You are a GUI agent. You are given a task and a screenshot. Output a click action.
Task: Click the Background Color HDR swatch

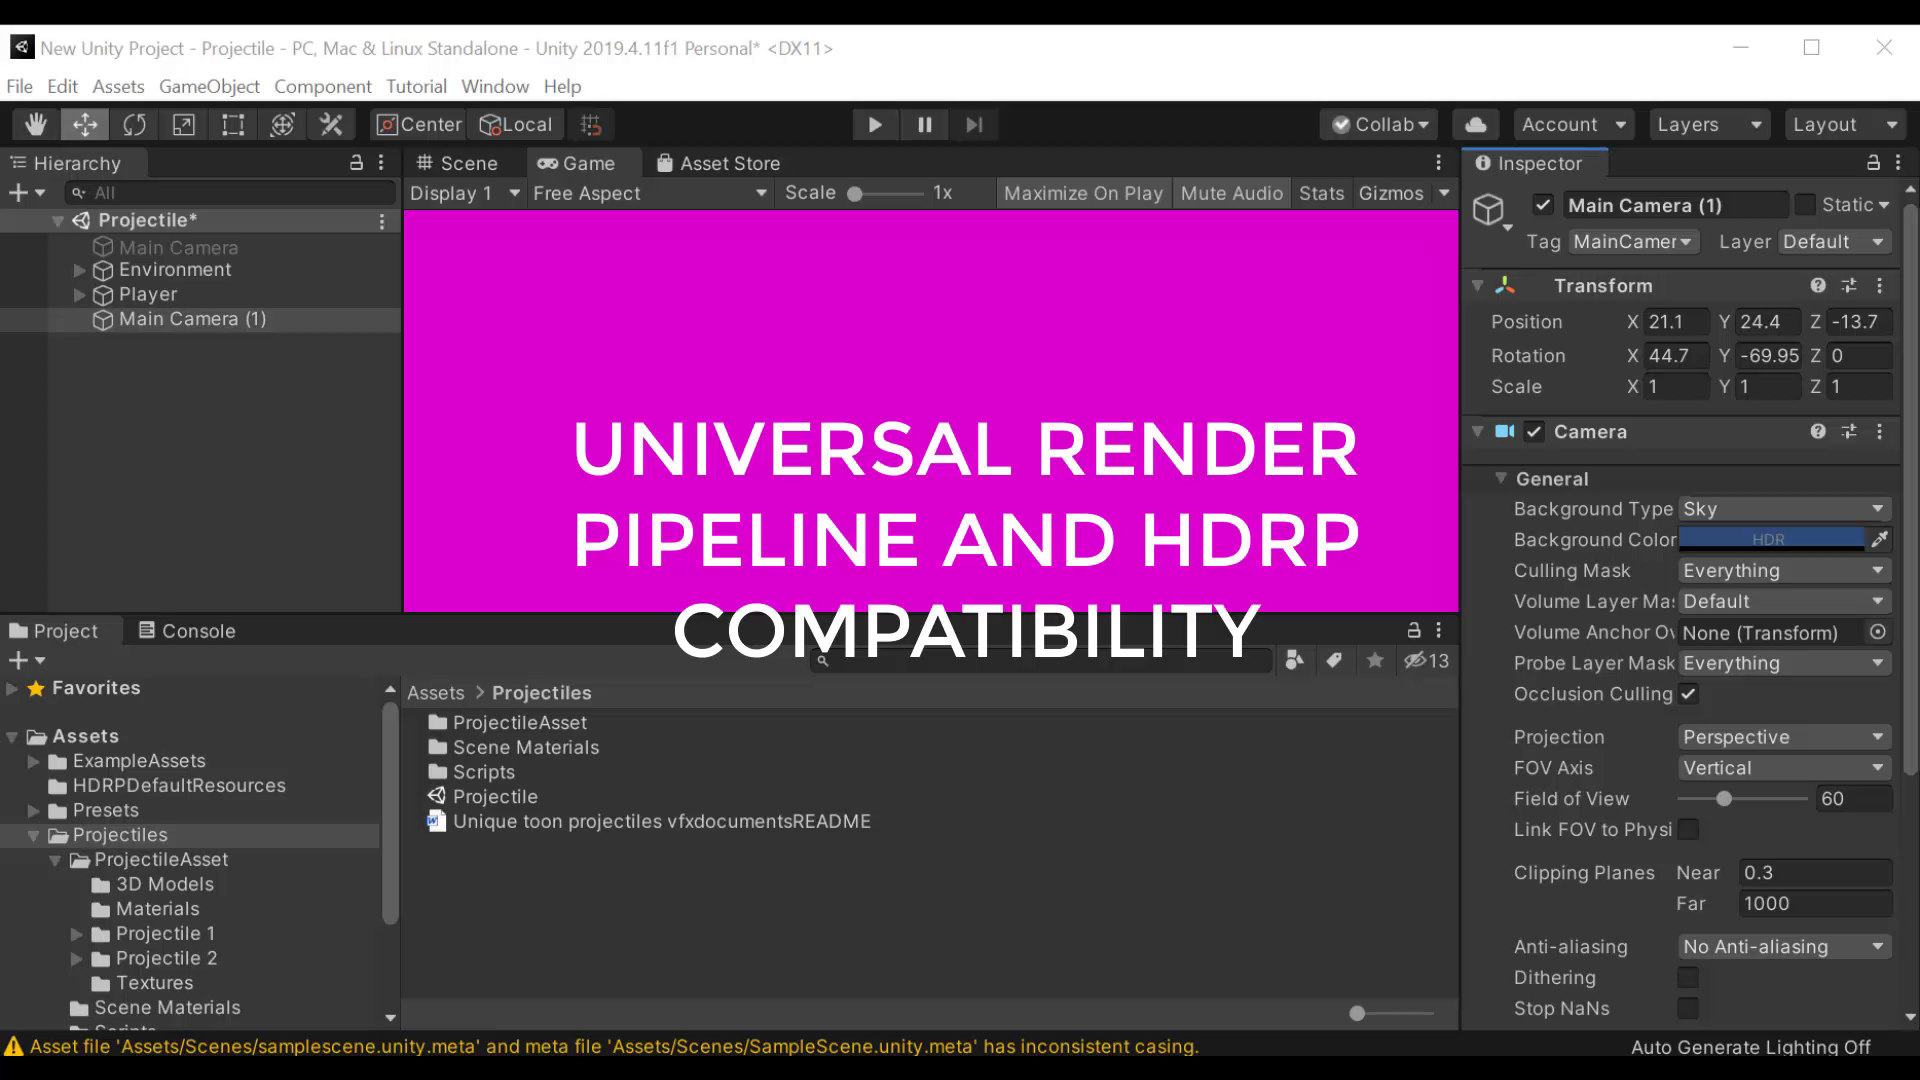coord(1771,539)
